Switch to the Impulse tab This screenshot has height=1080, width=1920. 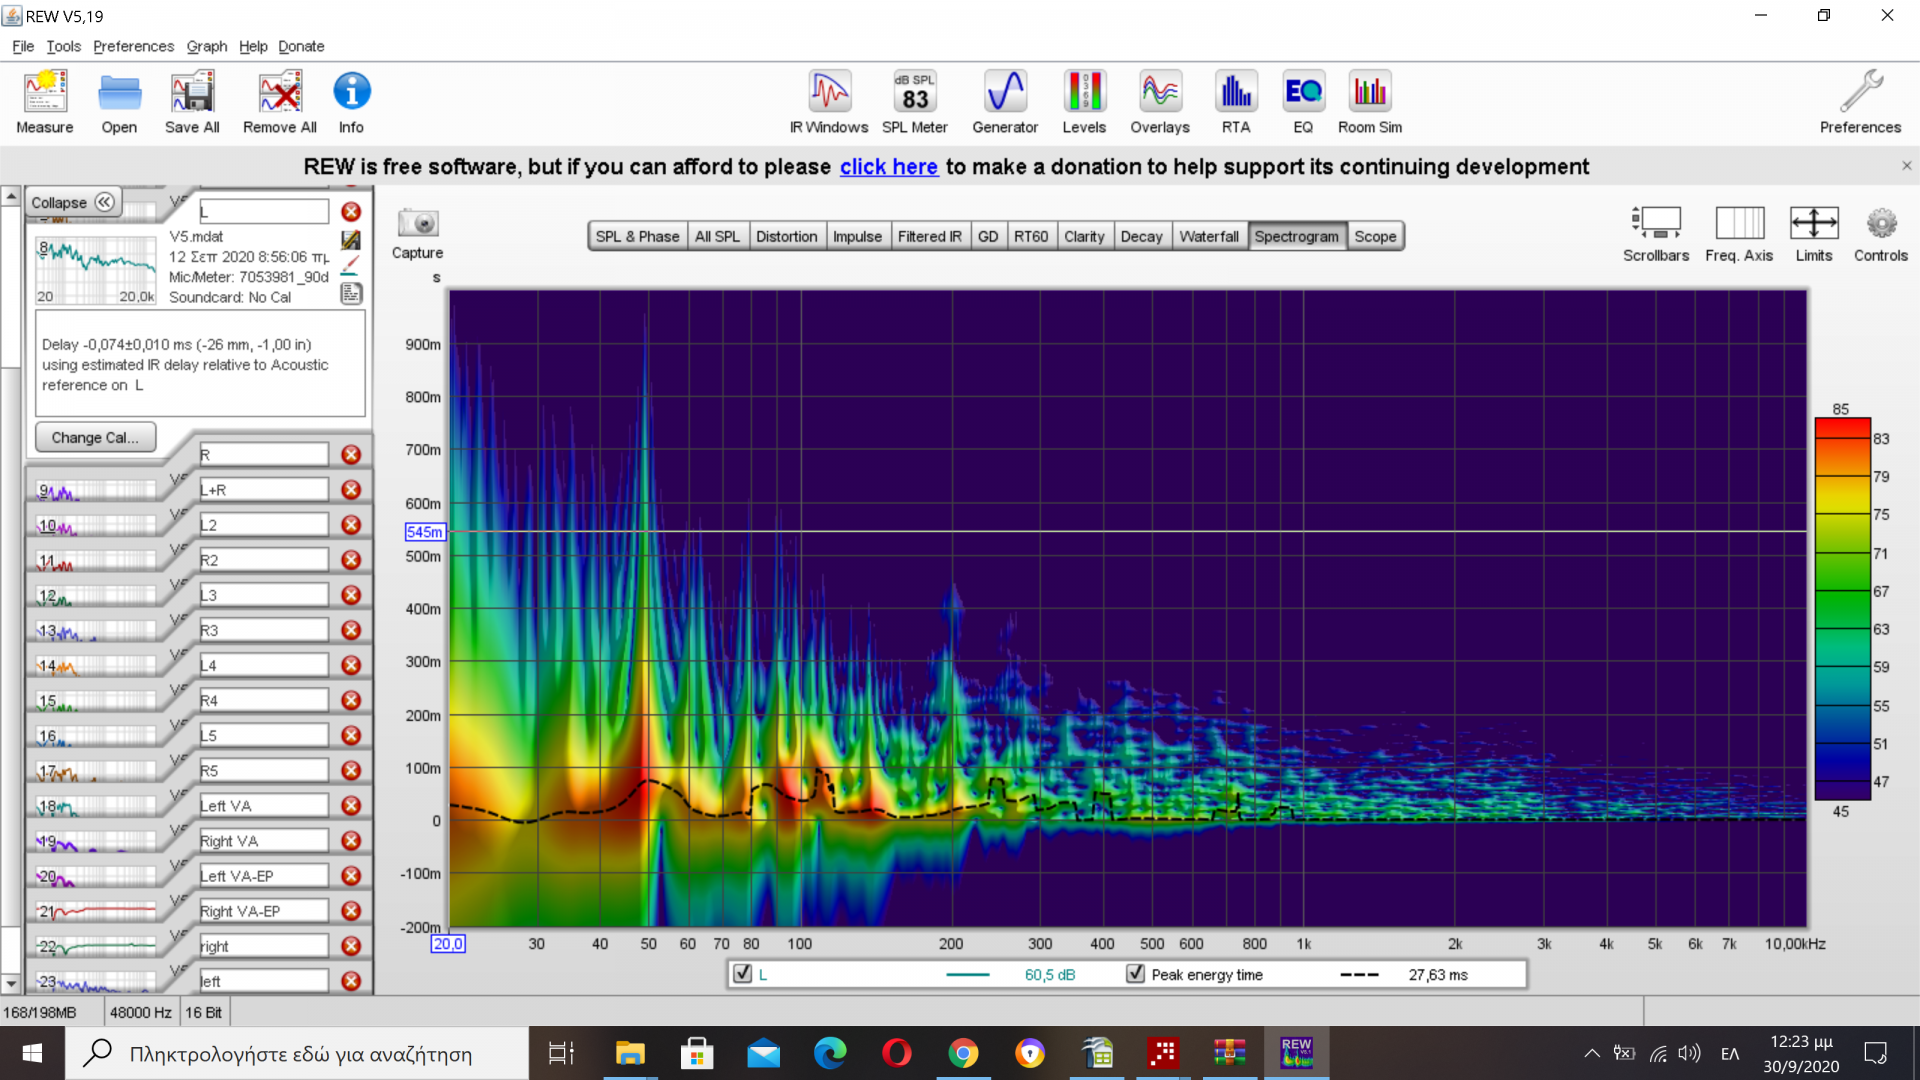[857, 236]
